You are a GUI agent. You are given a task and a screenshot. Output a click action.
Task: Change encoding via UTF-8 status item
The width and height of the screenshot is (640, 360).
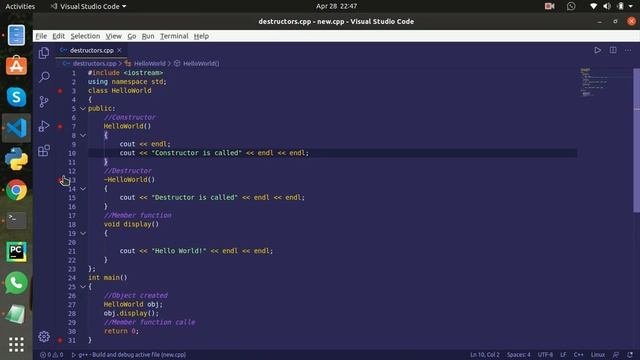pyautogui.click(x=545, y=355)
